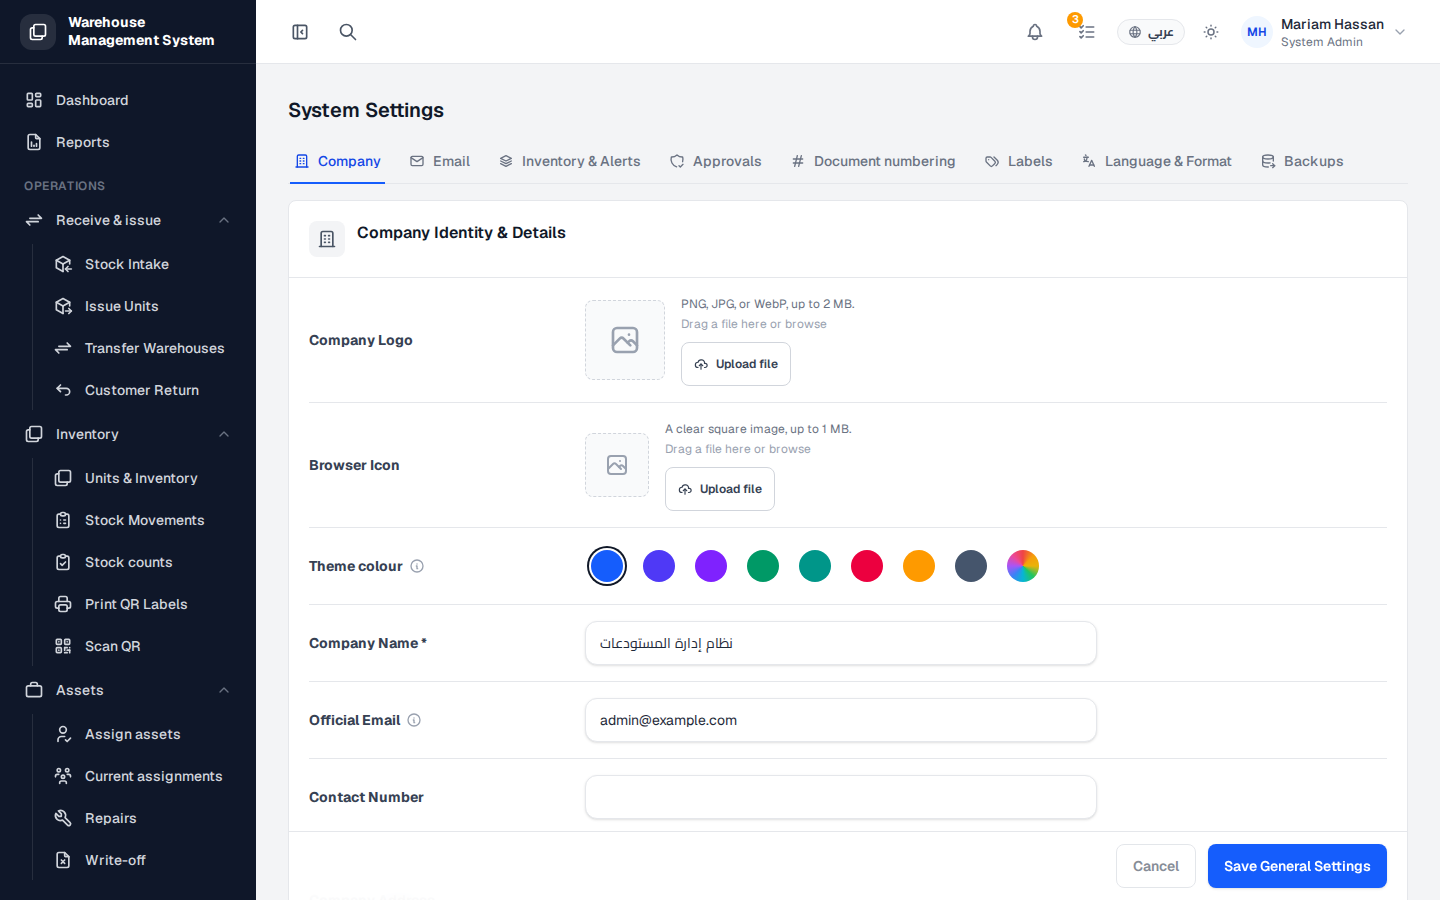Click the info icon beside Official Email
This screenshot has height=900, width=1440.
click(x=414, y=720)
